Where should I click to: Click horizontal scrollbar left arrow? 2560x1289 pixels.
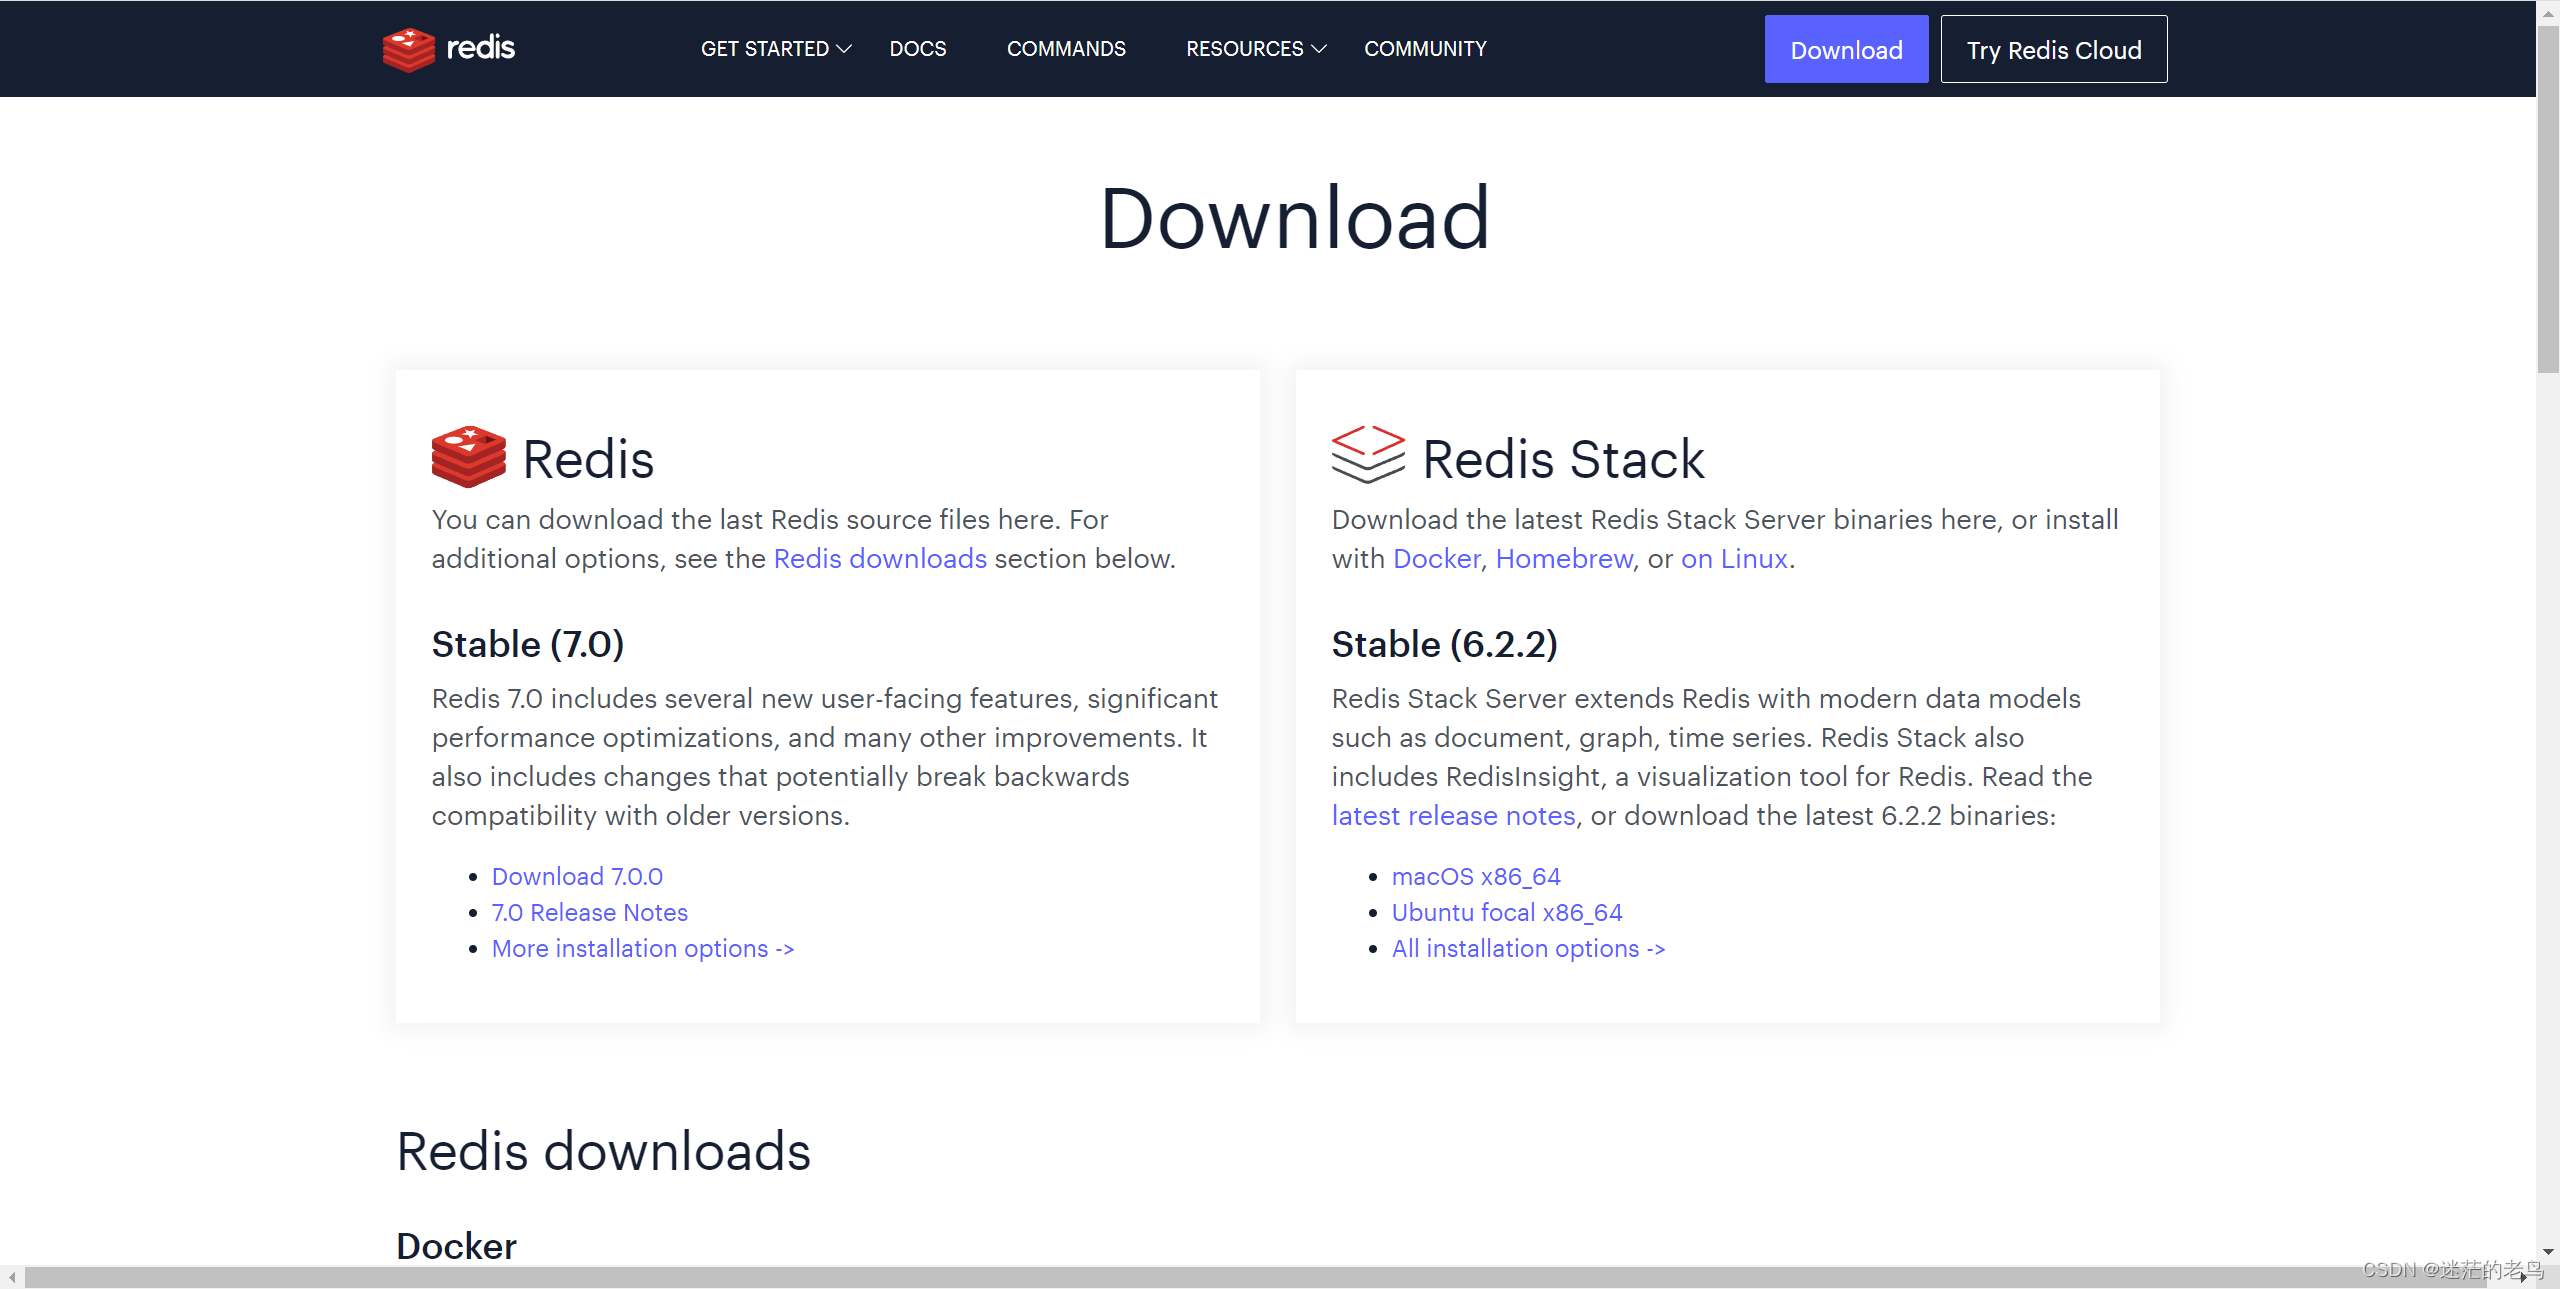click(11, 1277)
